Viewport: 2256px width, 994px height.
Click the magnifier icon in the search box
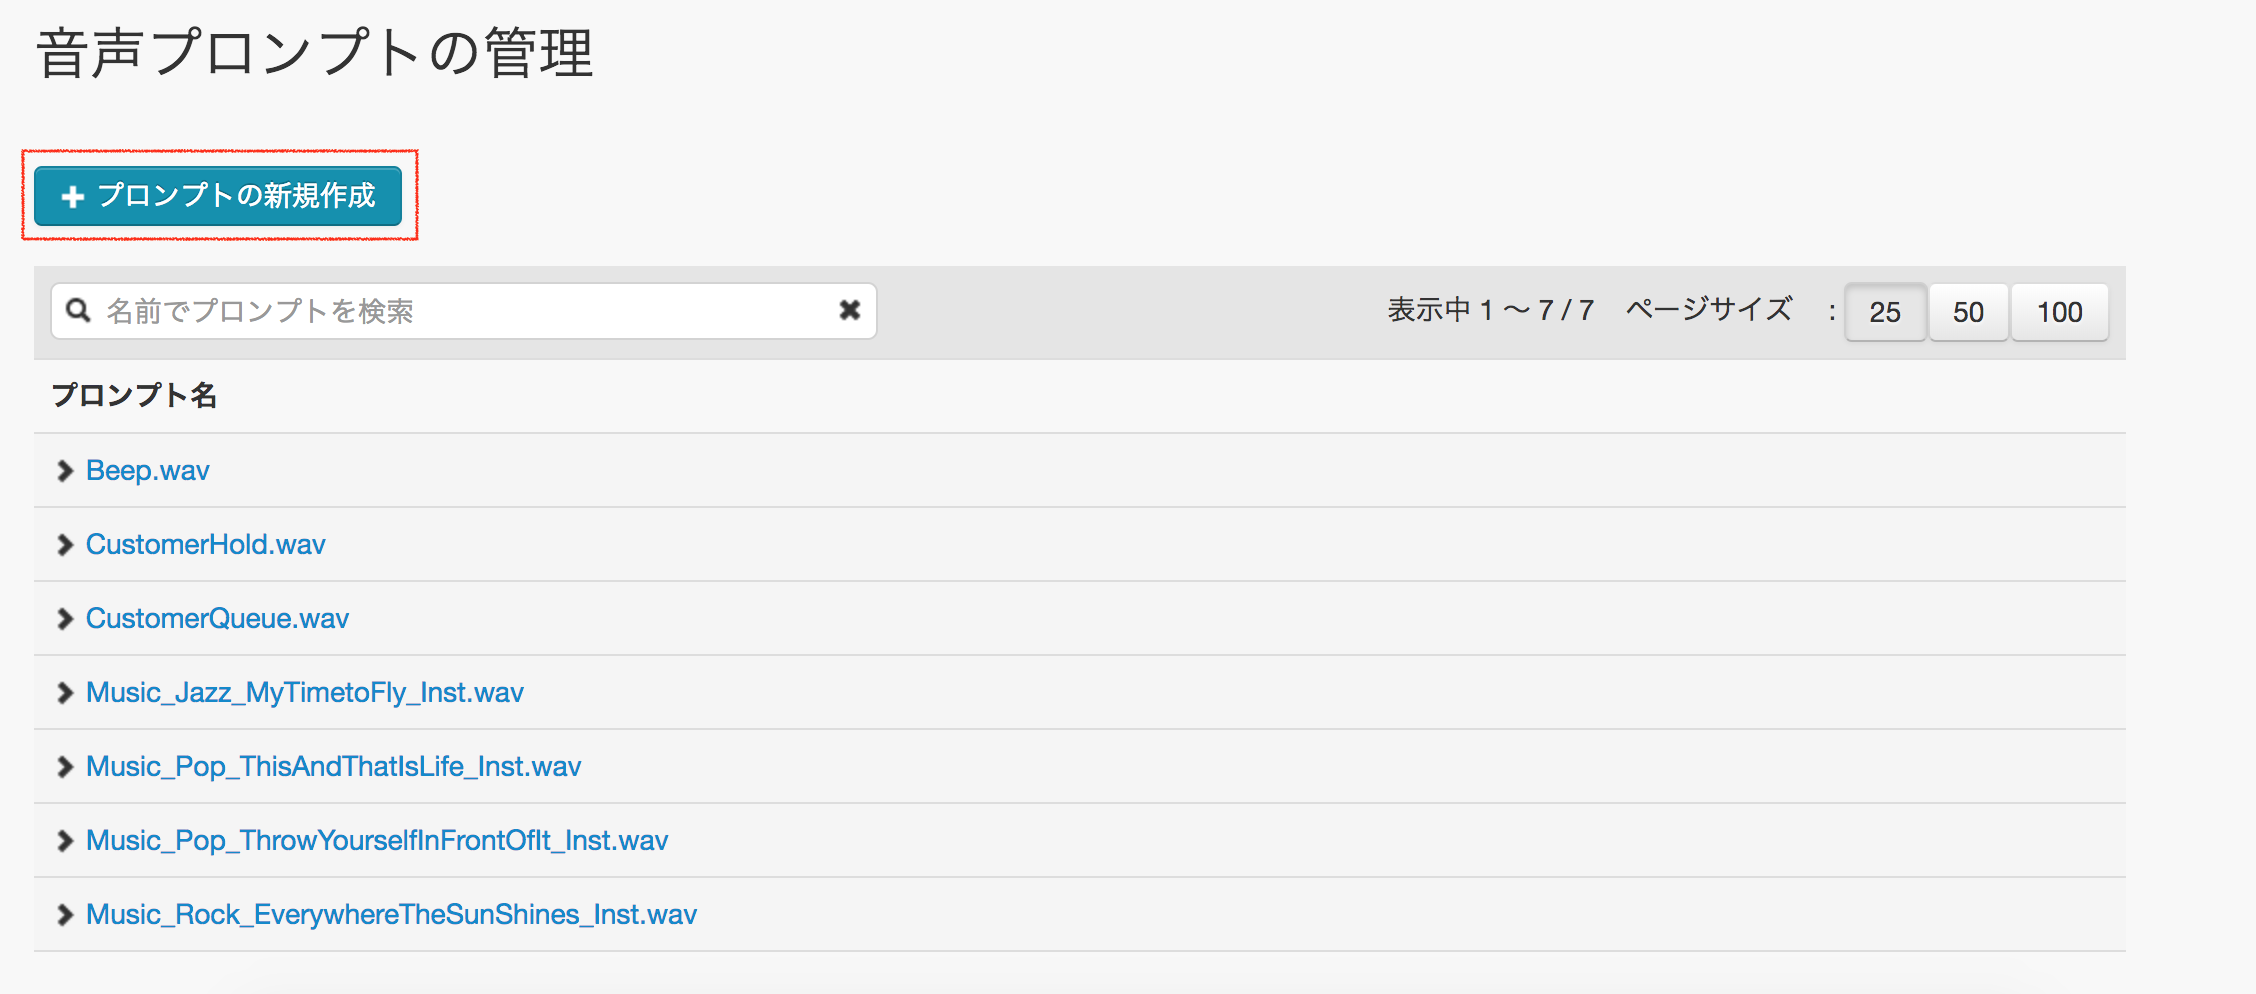[78, 311]
